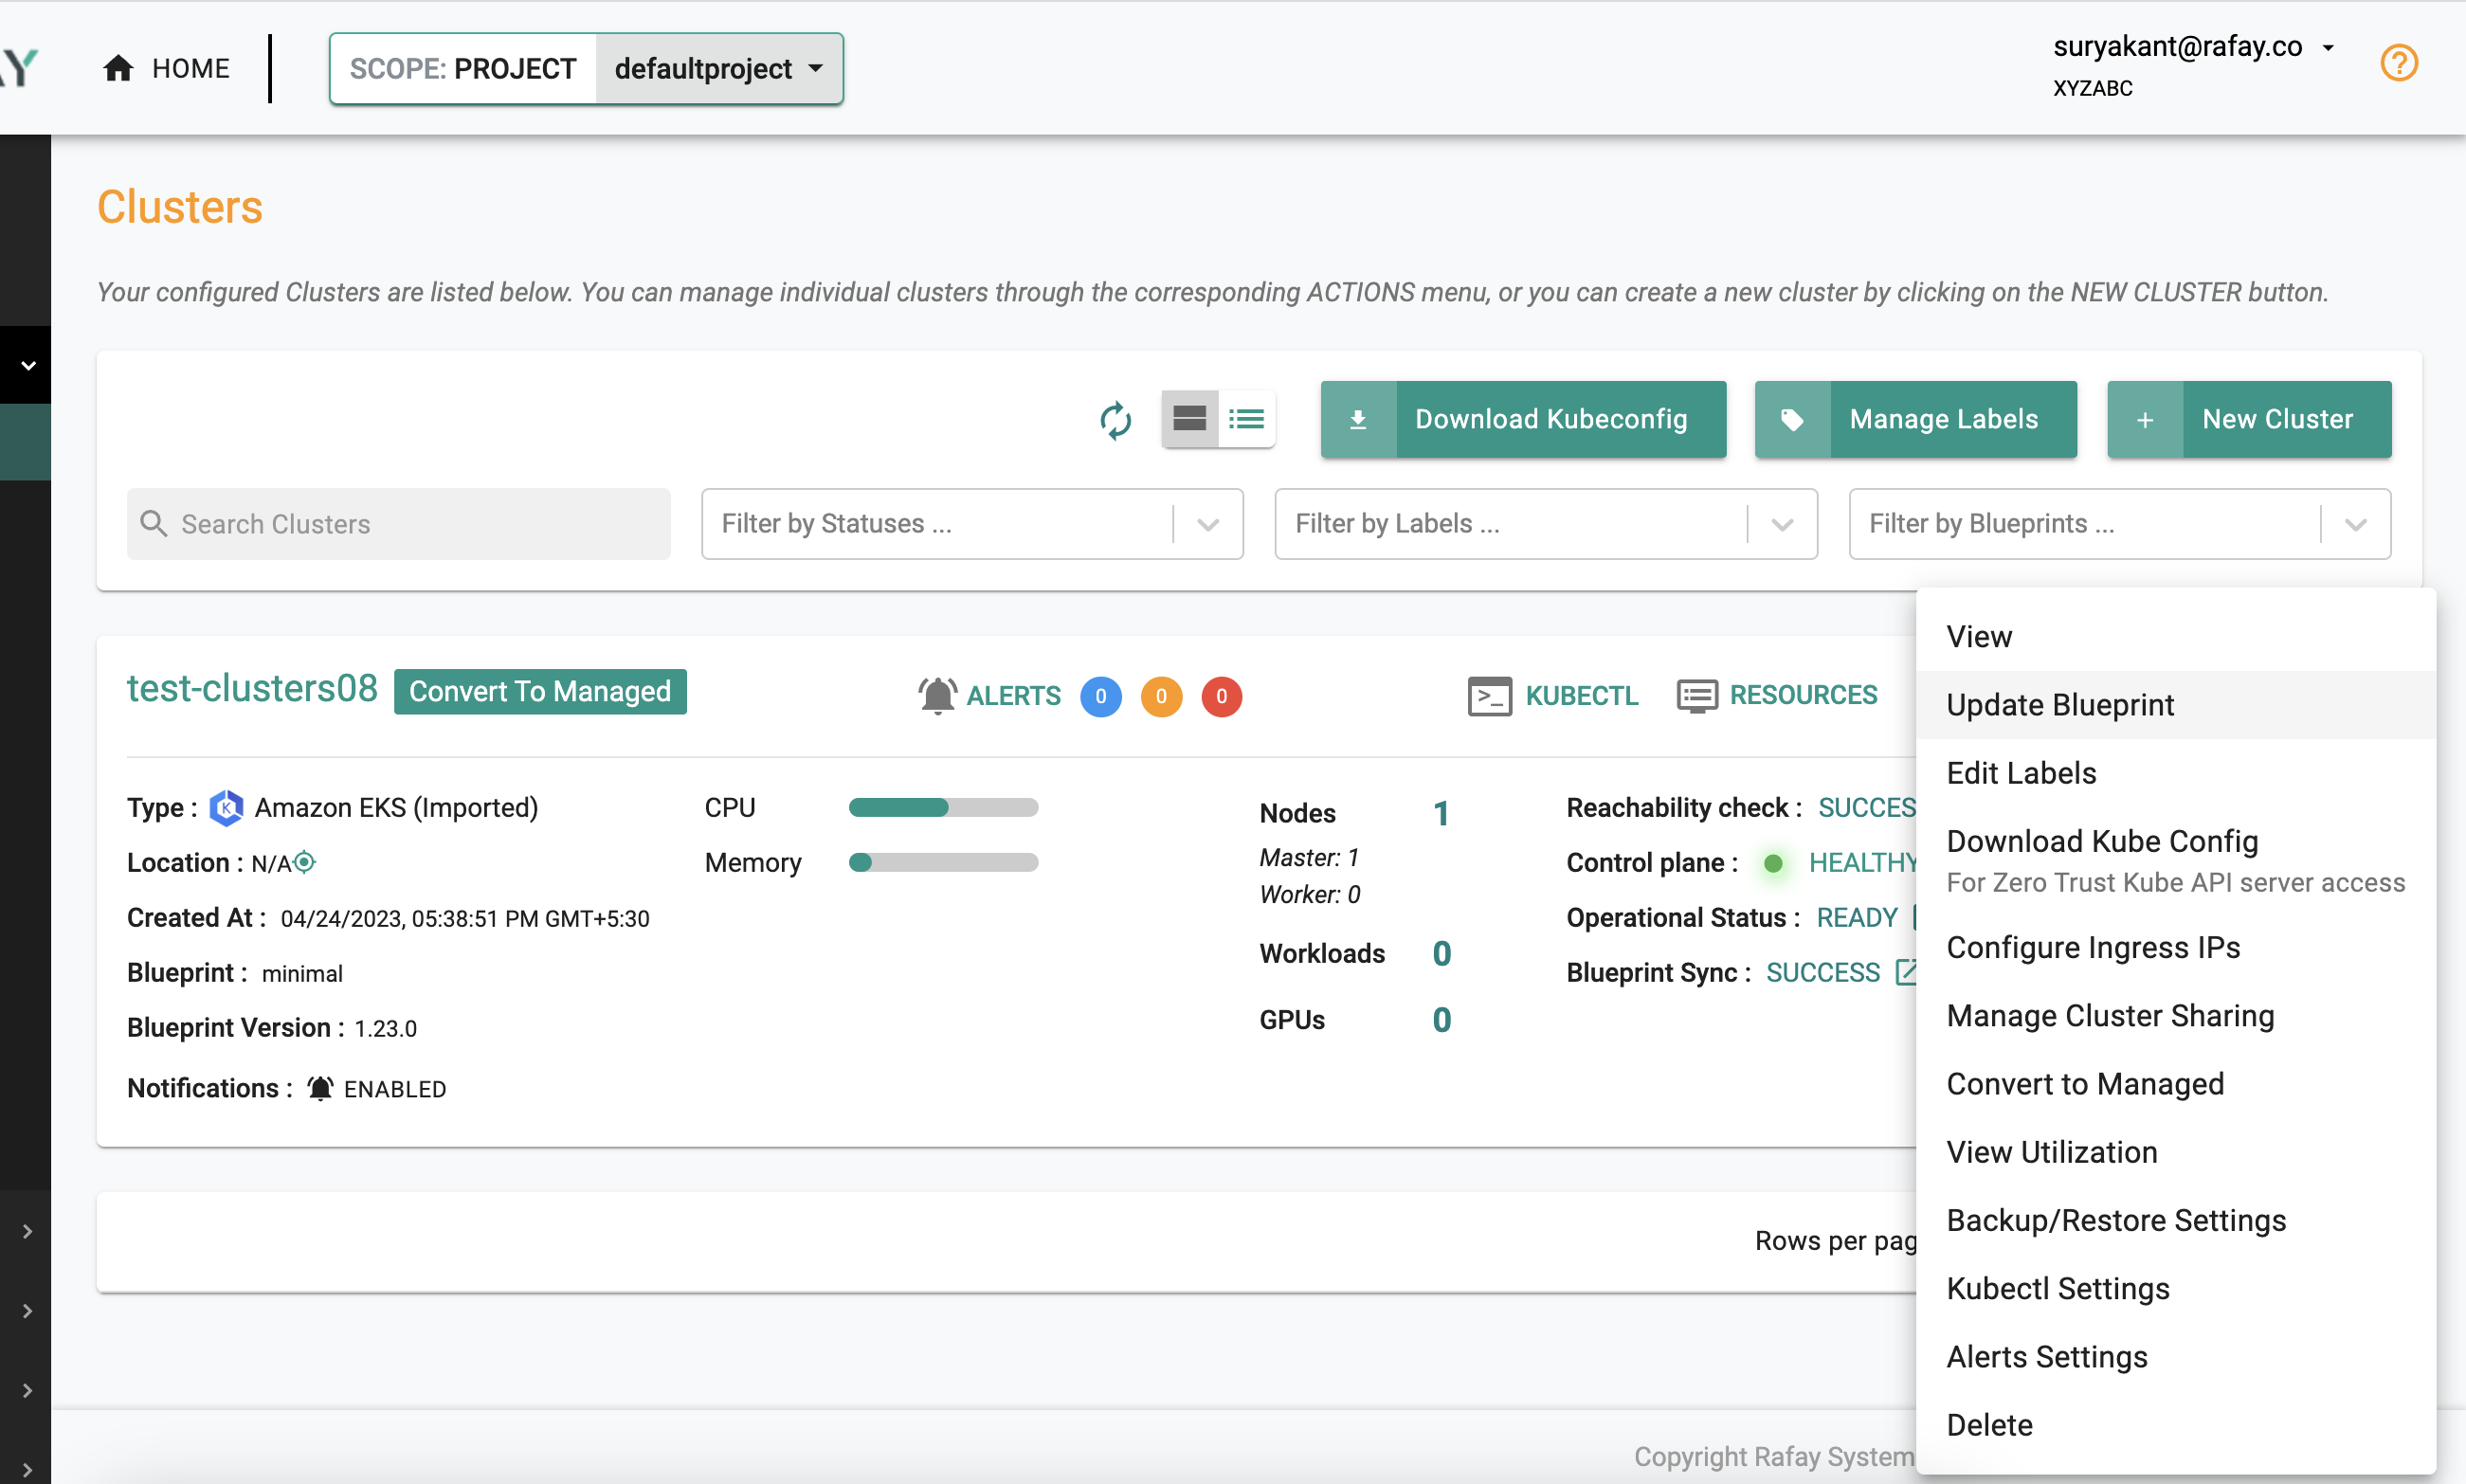Open View Utilization from menu
Screen dimensions: 2466x1484
coord(2175,1152)
